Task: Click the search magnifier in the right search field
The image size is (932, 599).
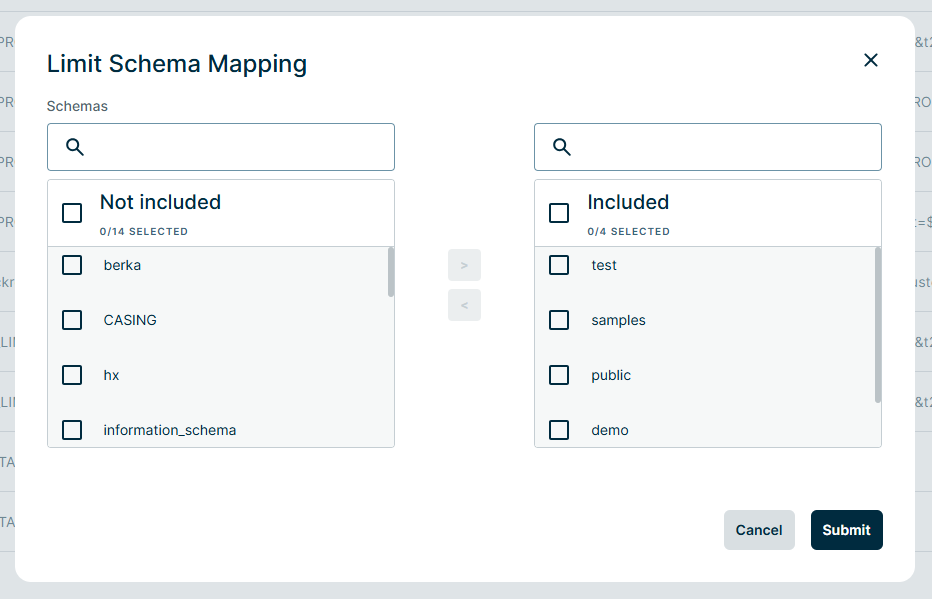Action: tap(561, 146)
